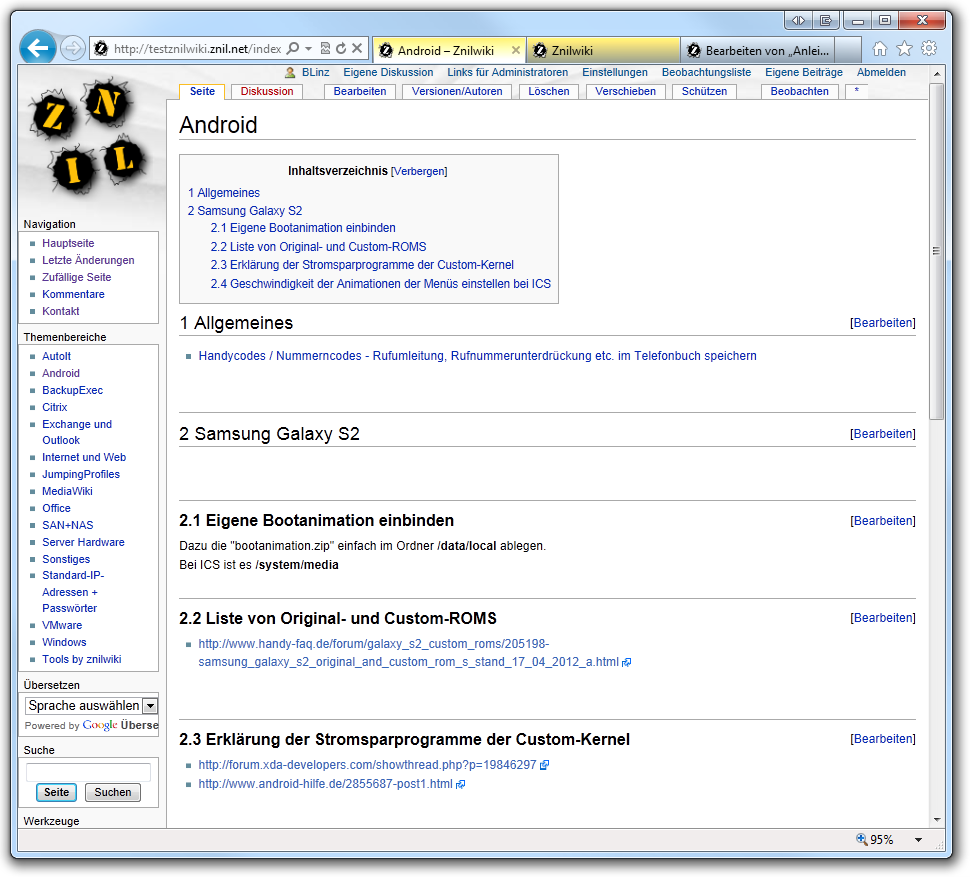This screenshot has height=877, width=970.
Task: Click the page's vertical scrollbar thumb
Action: pyautogui.click(x=937, y=250)
